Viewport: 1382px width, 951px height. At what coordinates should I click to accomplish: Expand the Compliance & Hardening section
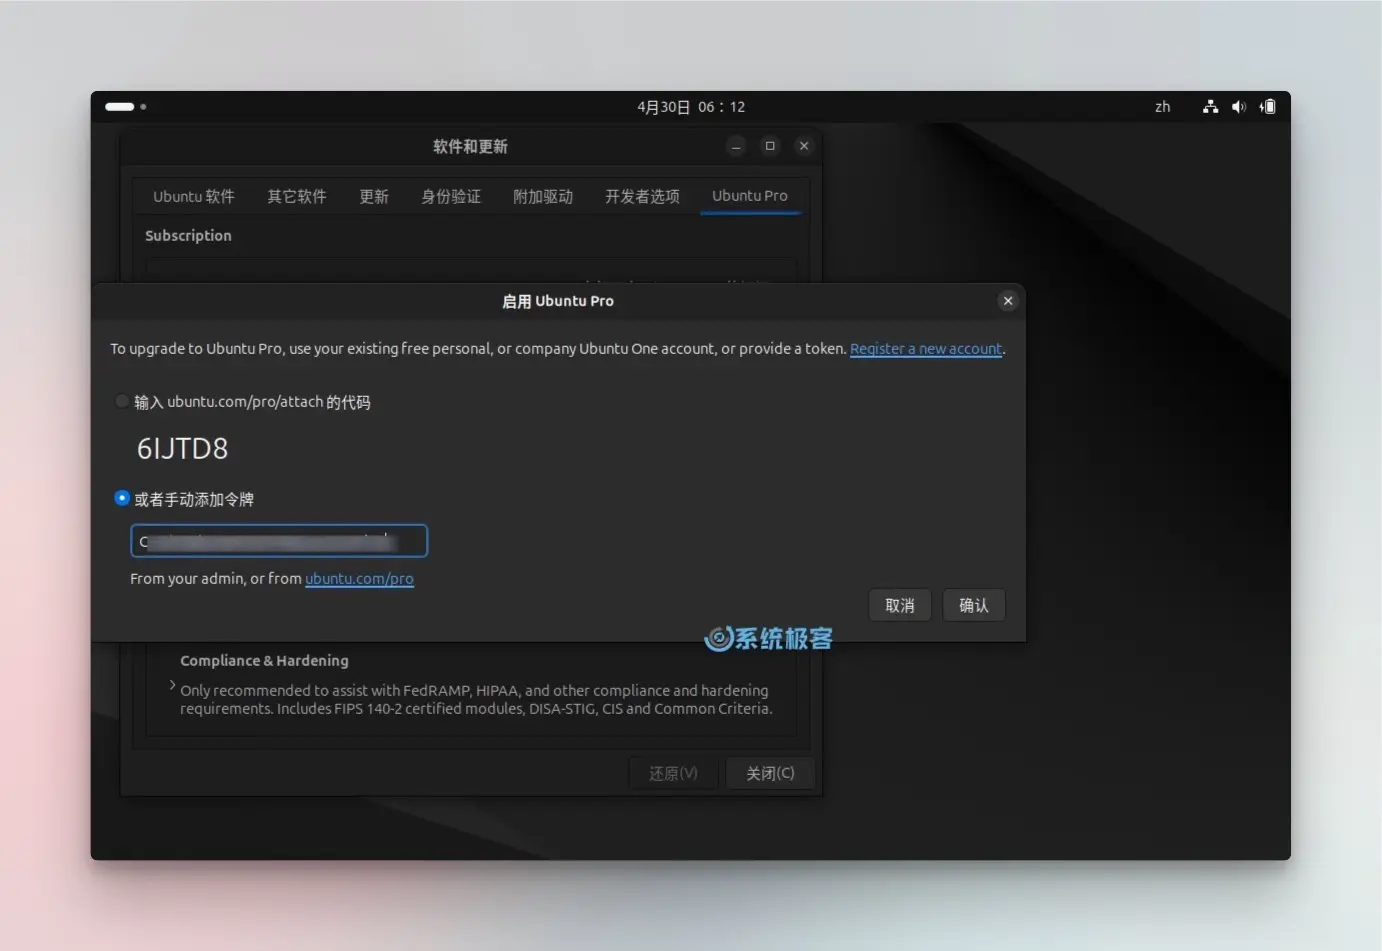173,686
